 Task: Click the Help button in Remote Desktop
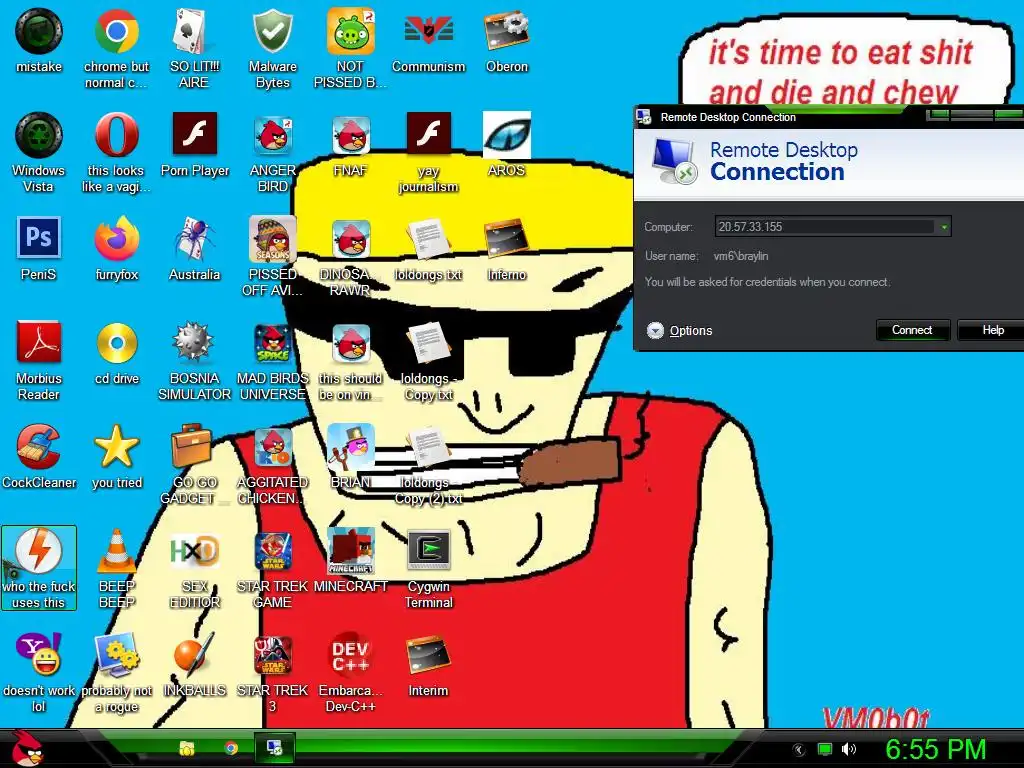tap(992, 330)
